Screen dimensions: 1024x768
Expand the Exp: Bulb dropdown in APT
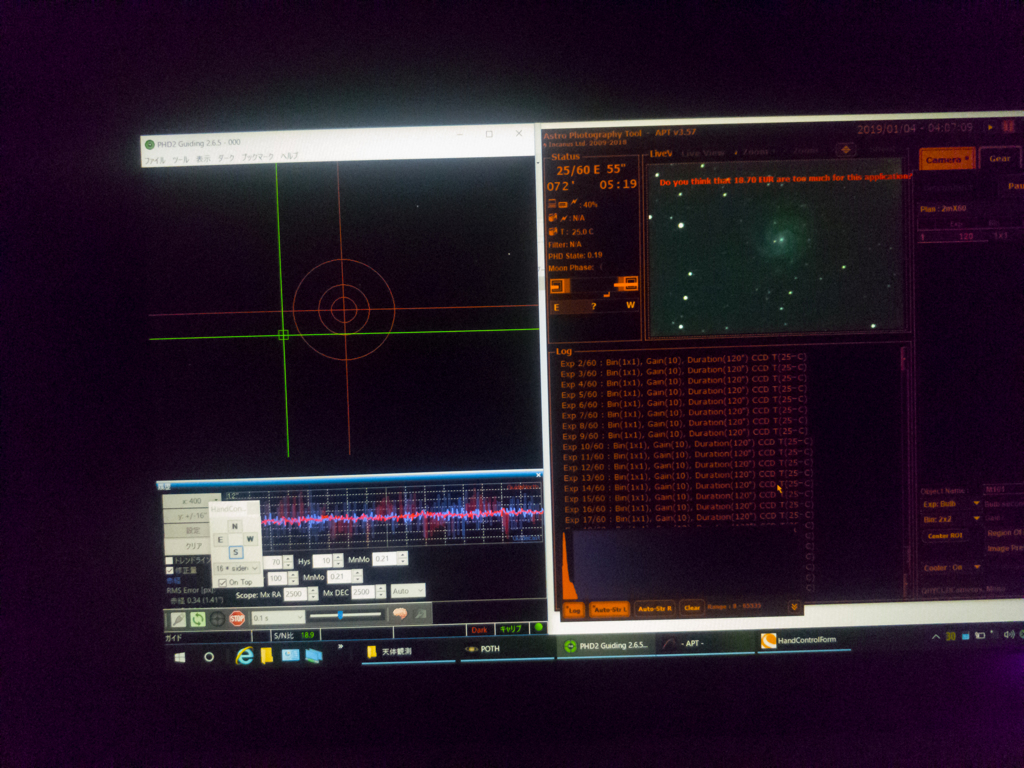(x=977, y=504)
